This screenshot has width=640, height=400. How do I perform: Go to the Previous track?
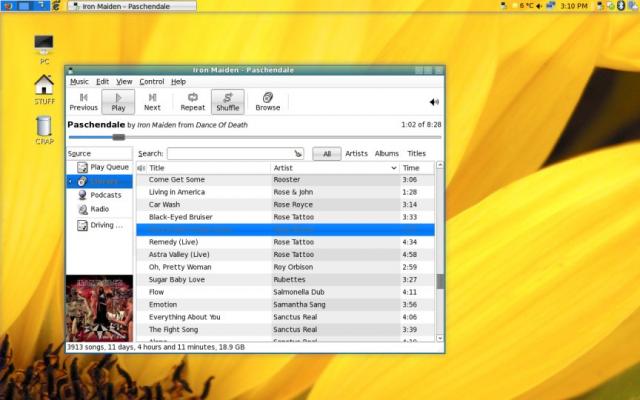[83, 102]
